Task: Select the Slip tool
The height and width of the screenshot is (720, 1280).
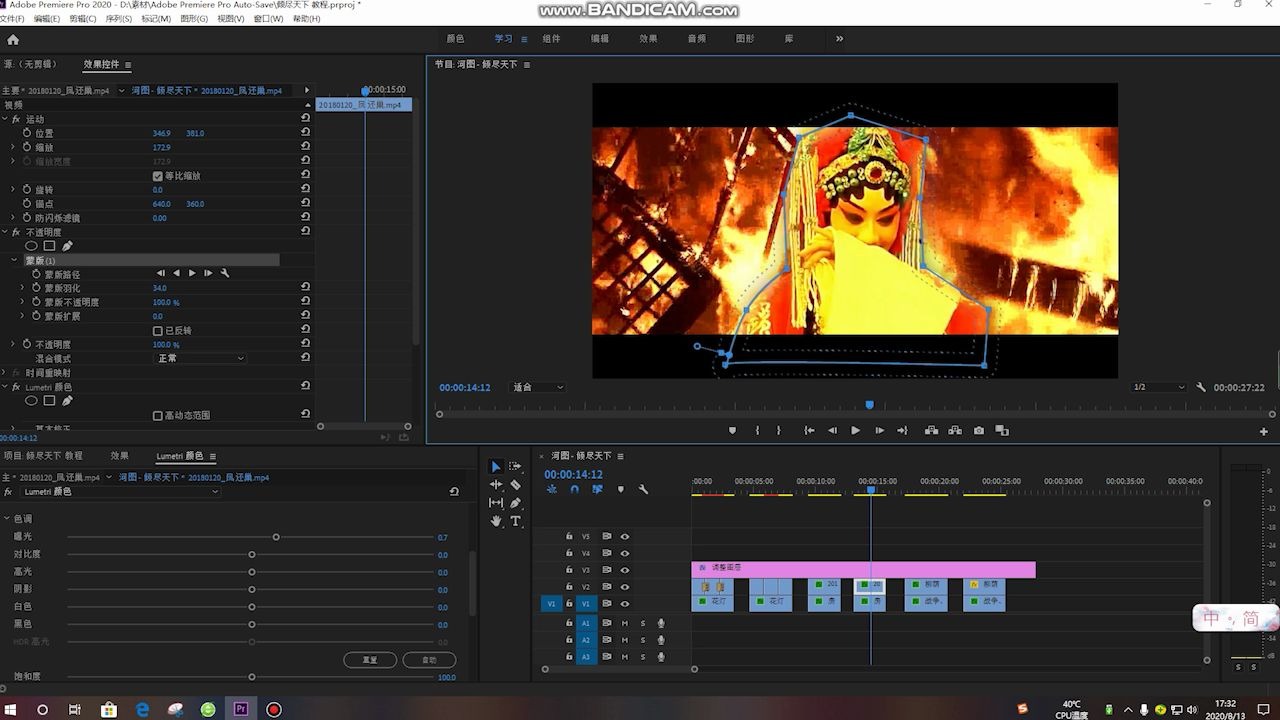Action: point(495,503)
